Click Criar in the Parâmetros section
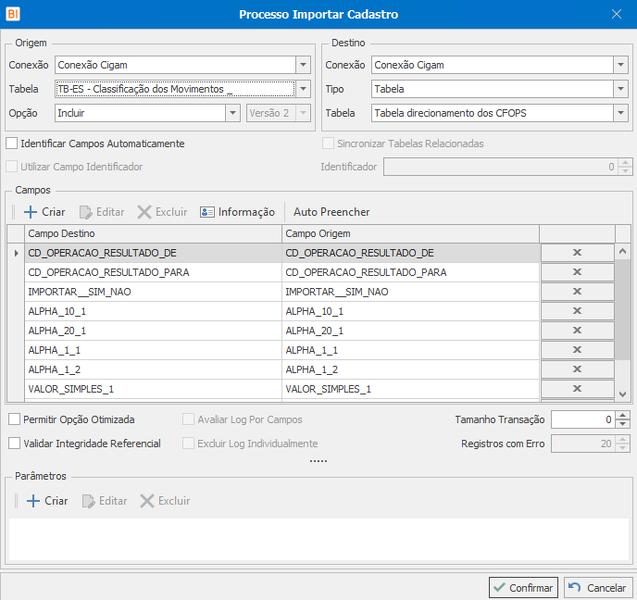The image size is (637, 600). 47,501
